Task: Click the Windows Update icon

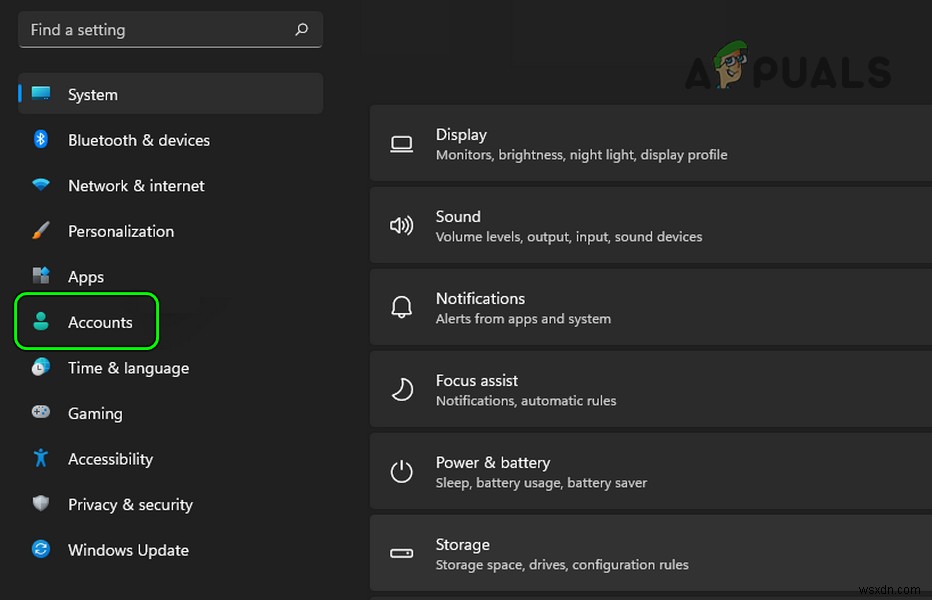Action: point(40,550)
